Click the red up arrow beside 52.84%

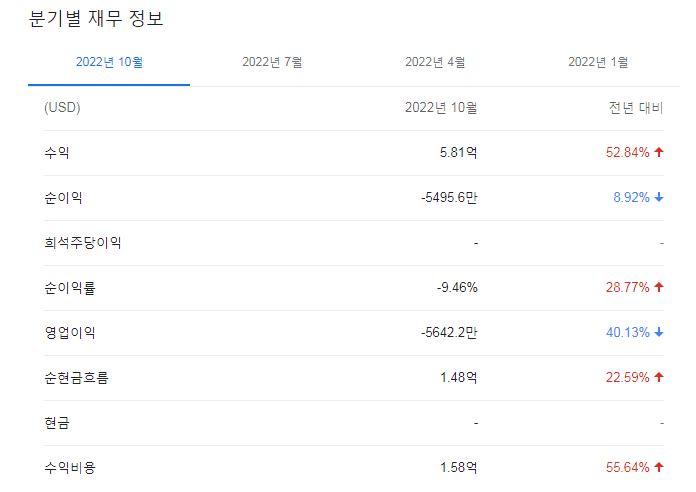tap(659, 152)
